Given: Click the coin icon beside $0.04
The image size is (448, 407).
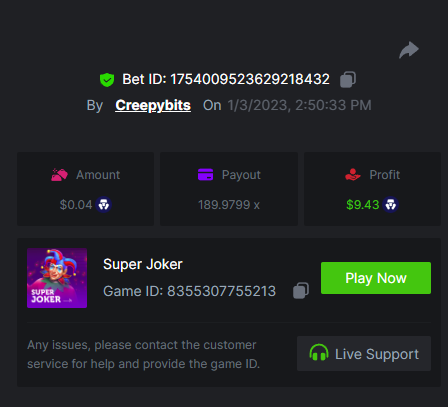Looking at the screenshot, I should click(x=104, y=205).
